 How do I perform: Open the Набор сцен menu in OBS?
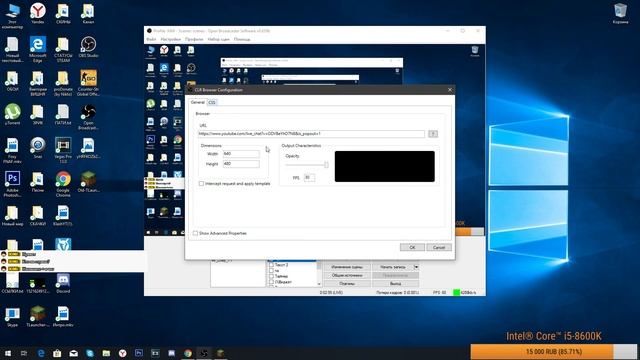218,39
